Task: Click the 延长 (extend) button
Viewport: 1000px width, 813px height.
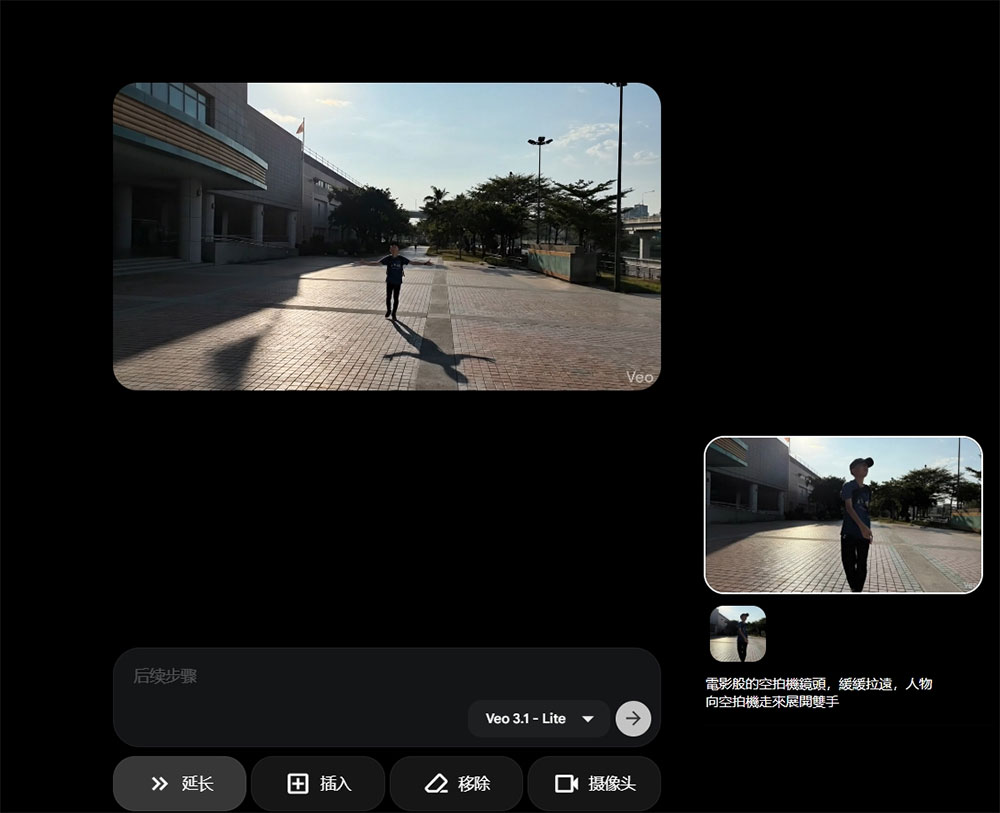Action: tap(179, 783)
